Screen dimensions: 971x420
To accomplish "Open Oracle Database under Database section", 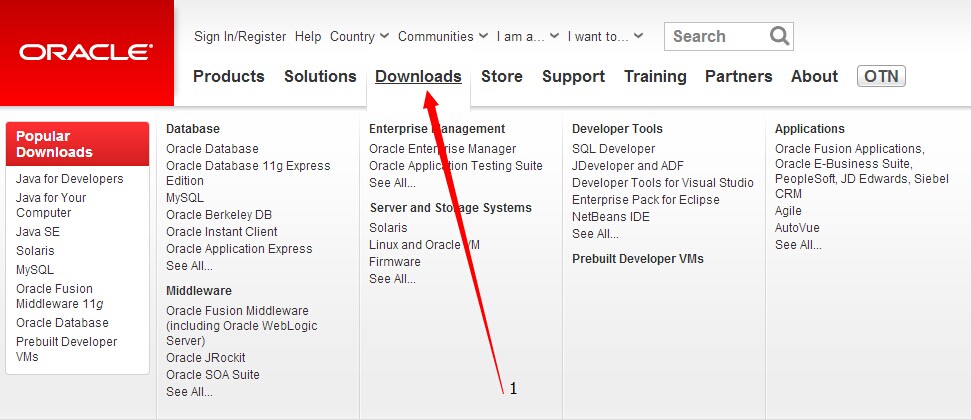I will 212,149.
